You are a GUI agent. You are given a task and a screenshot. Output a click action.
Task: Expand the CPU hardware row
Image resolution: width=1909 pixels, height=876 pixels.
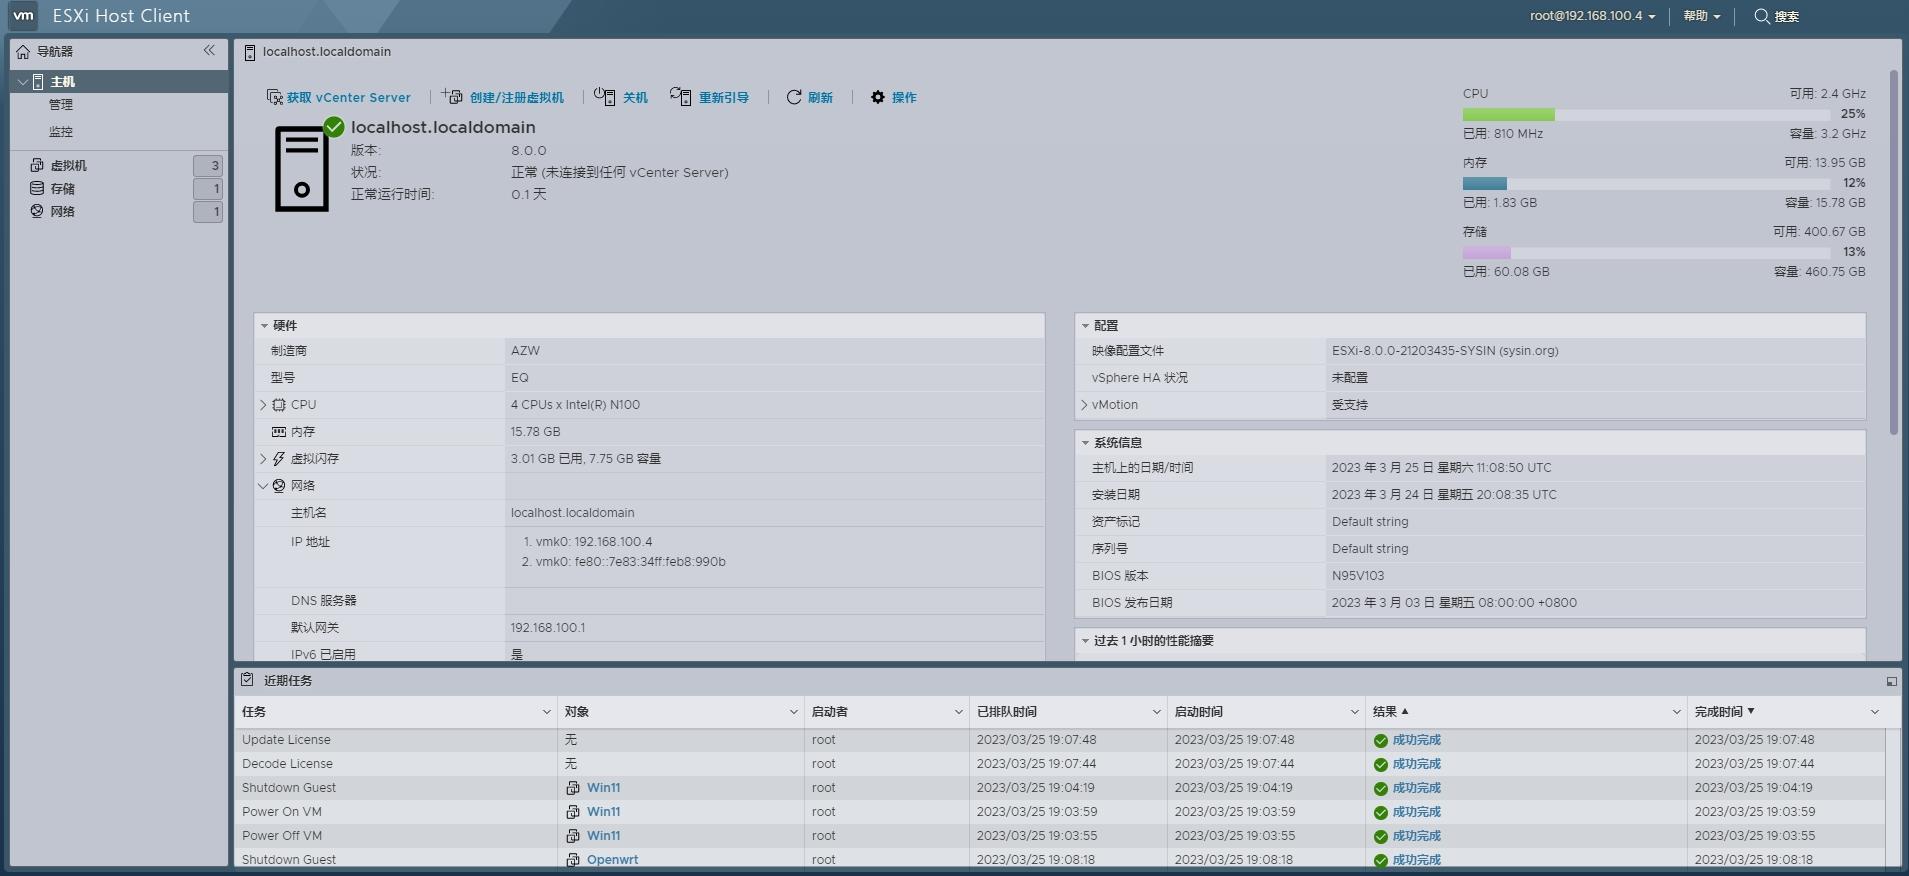pos(263,405)
